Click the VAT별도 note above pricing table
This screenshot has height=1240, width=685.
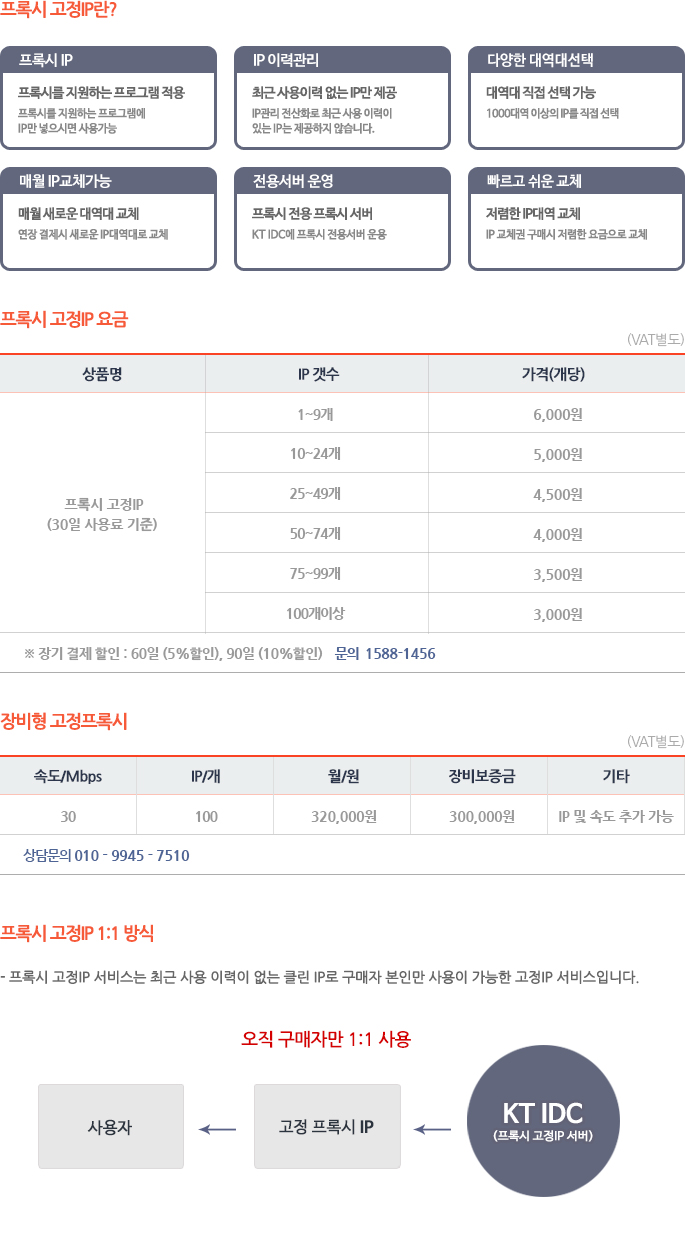(655, 339)
